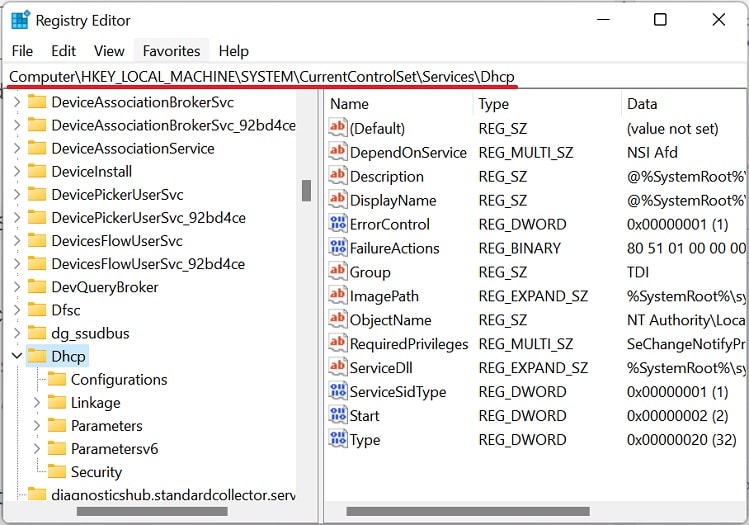Select the DevicePickerUserSvc_92bd4ce key

click(x=149, y=217)
